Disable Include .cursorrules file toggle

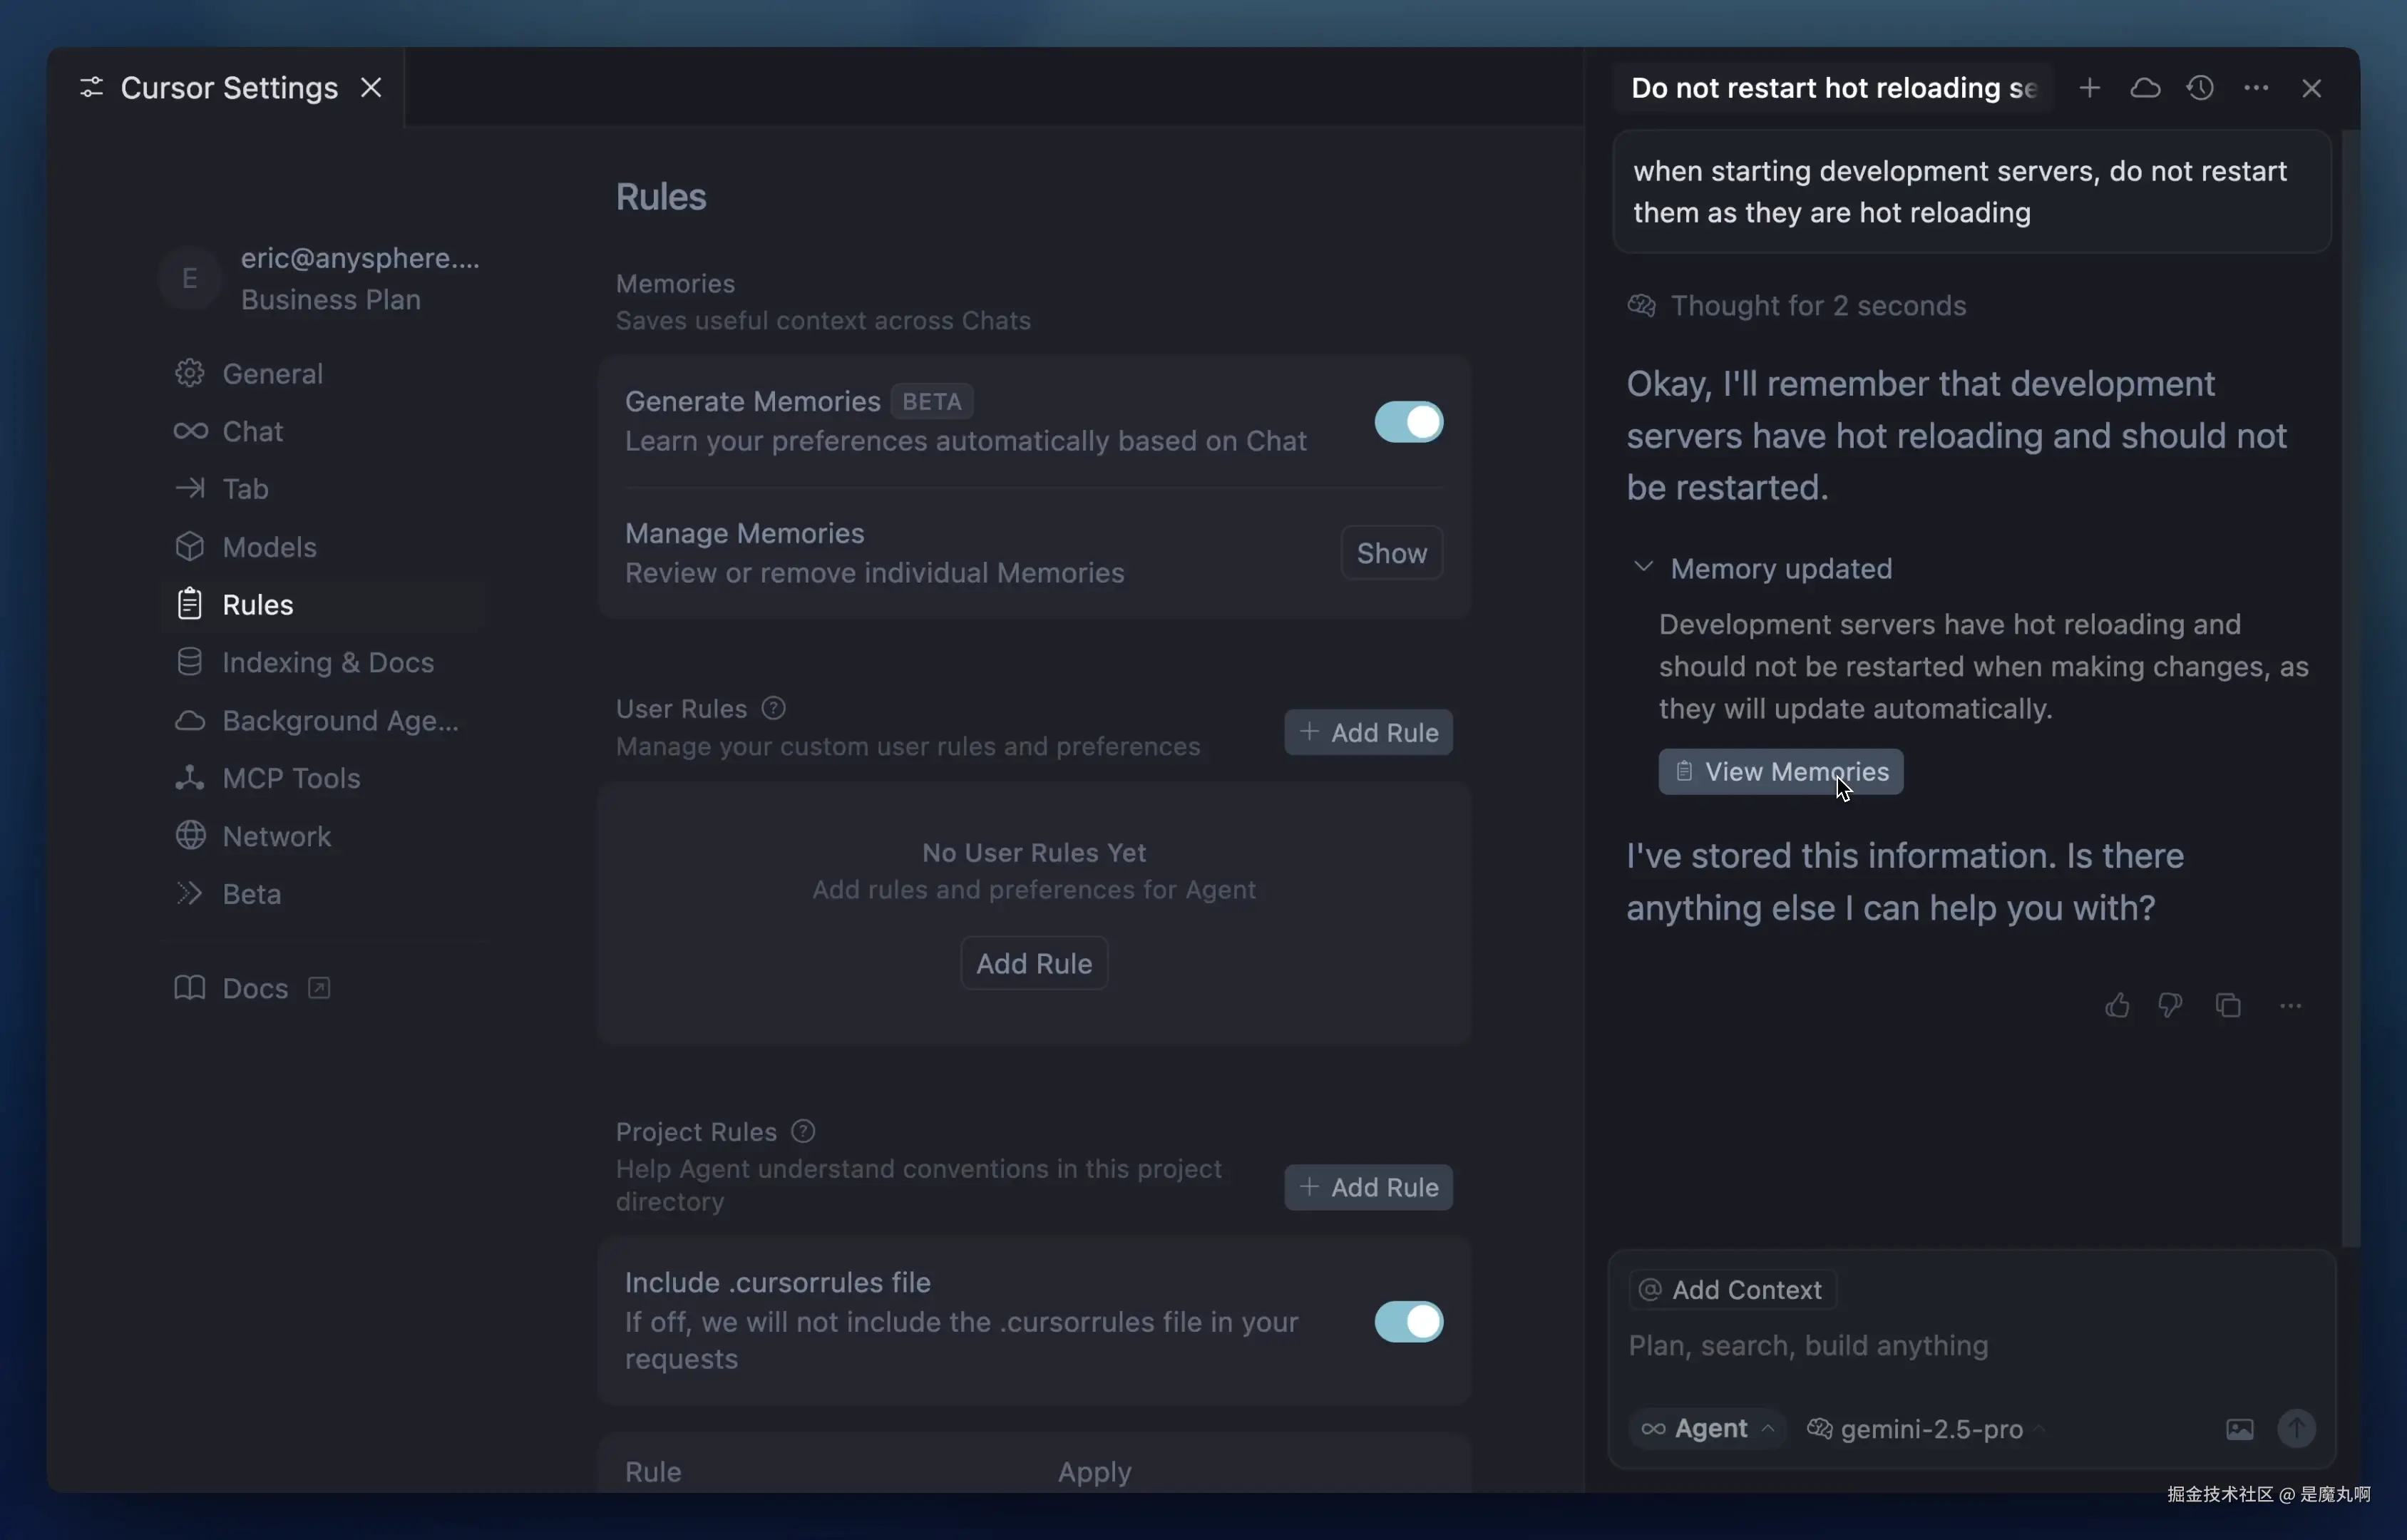point(1408,1321)
